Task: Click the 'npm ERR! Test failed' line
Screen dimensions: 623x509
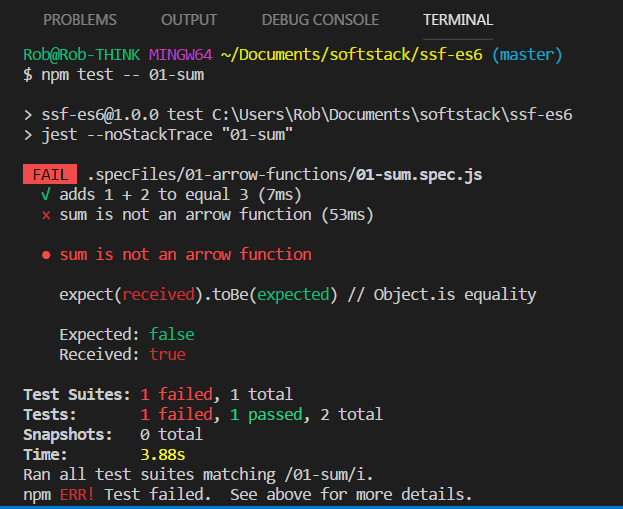Action: click(248, 494)
